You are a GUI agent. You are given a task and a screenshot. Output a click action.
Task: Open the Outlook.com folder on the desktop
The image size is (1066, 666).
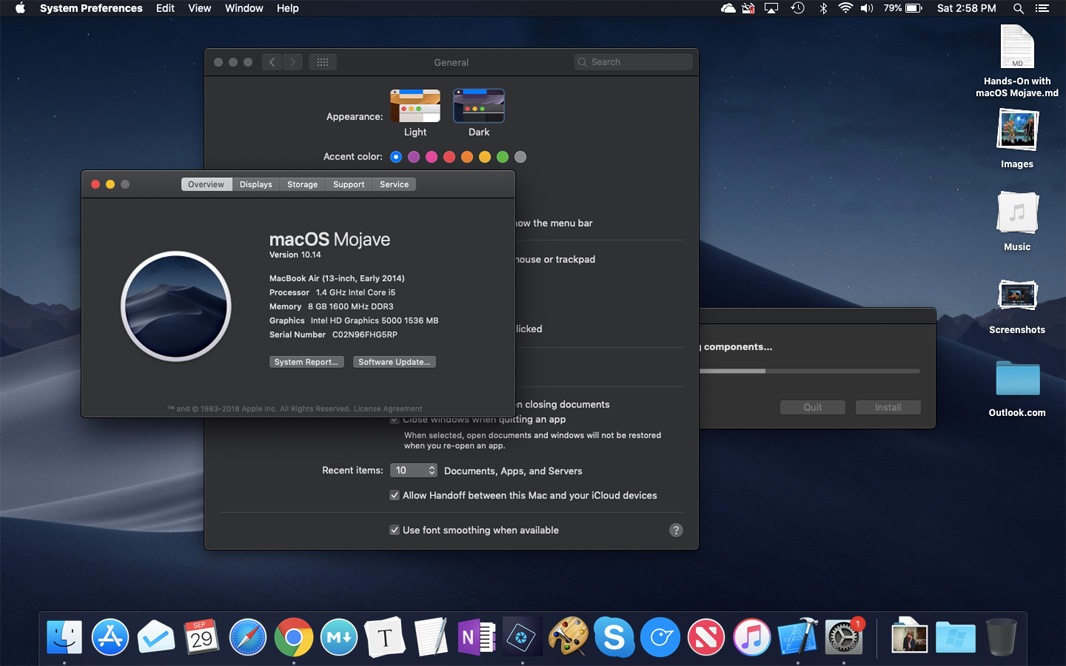pos(1017,381)
